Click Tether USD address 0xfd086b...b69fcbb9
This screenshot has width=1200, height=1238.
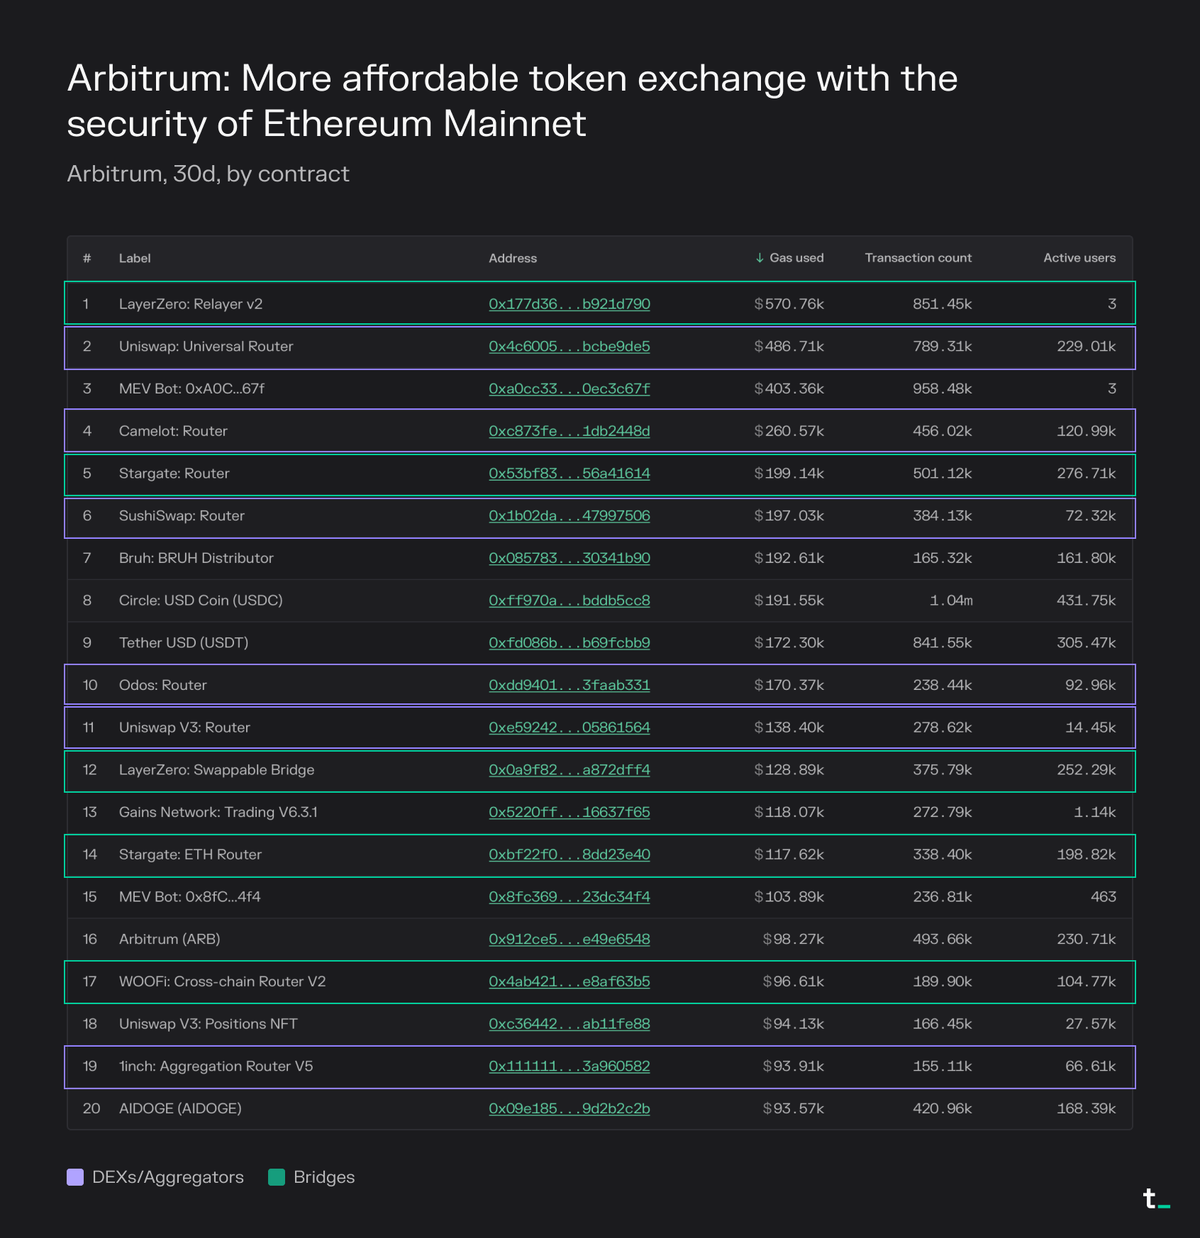(569, 643)
